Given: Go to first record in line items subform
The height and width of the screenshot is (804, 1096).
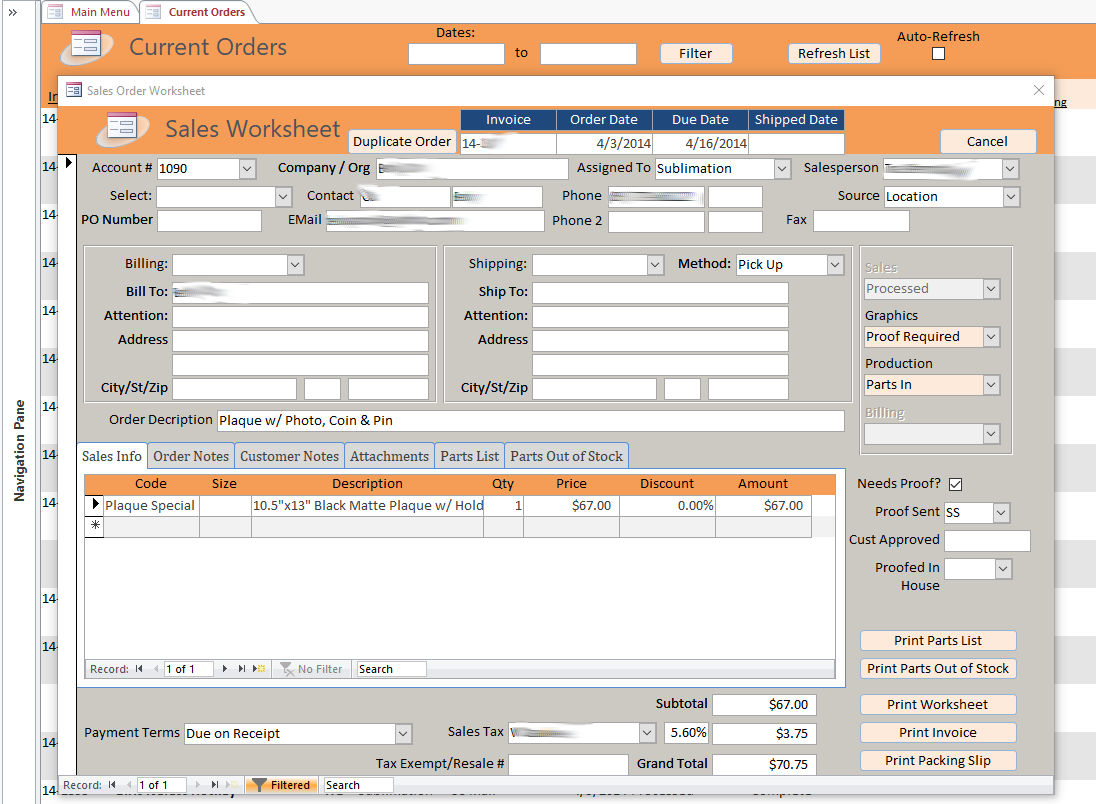Looking at the screenshot, I should click(139, 669).
